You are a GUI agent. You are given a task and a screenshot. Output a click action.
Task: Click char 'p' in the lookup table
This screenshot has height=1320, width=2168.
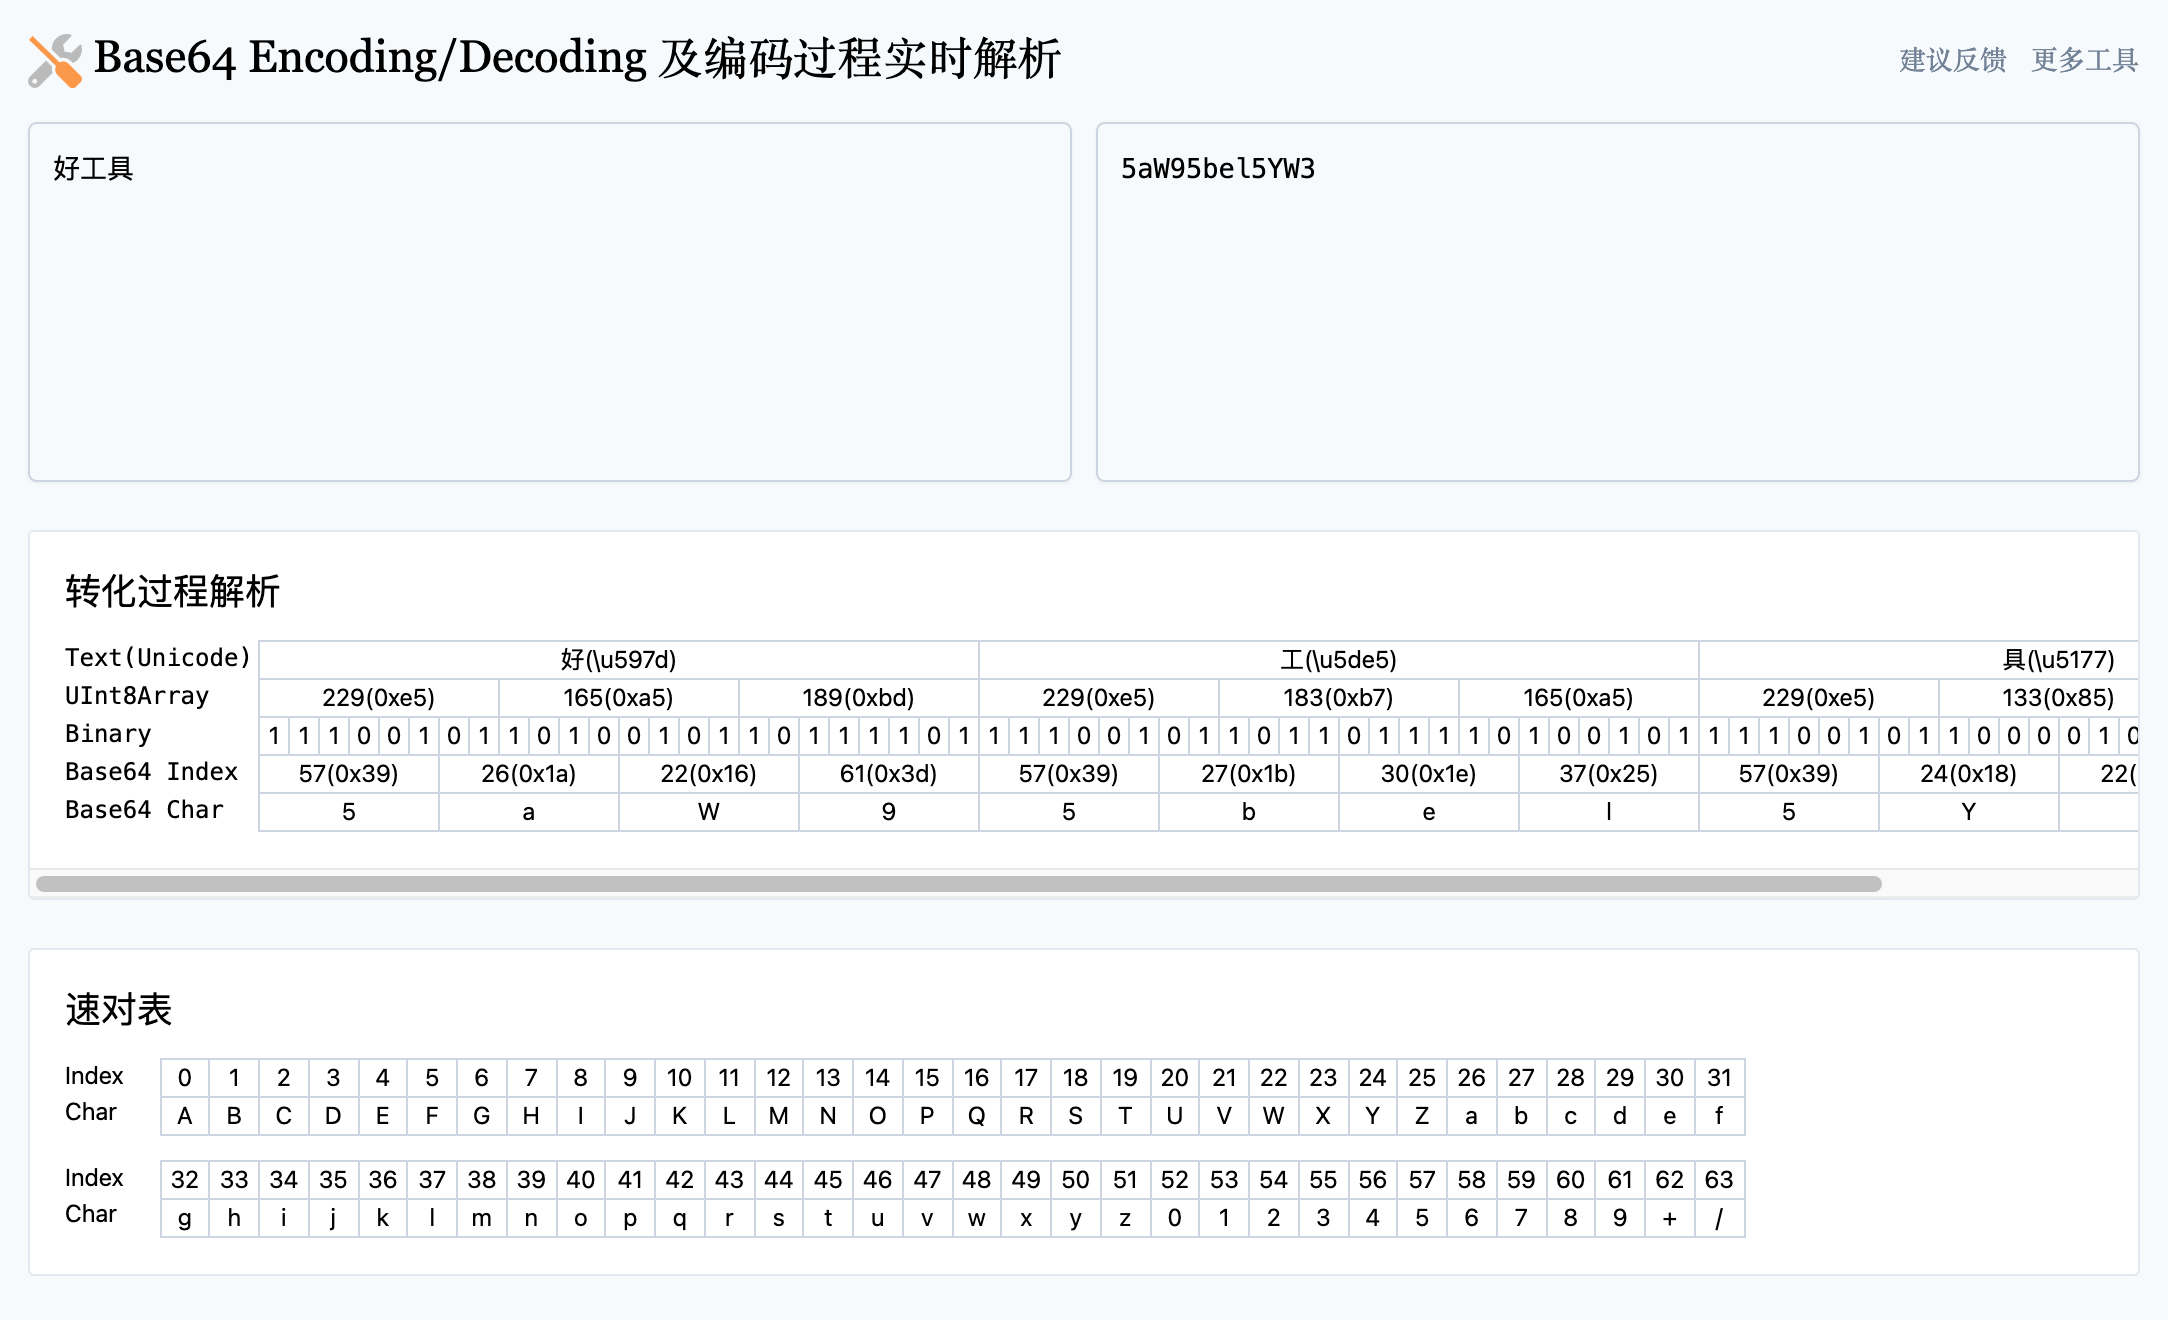pyautogui.click(x=630, y=1218)
